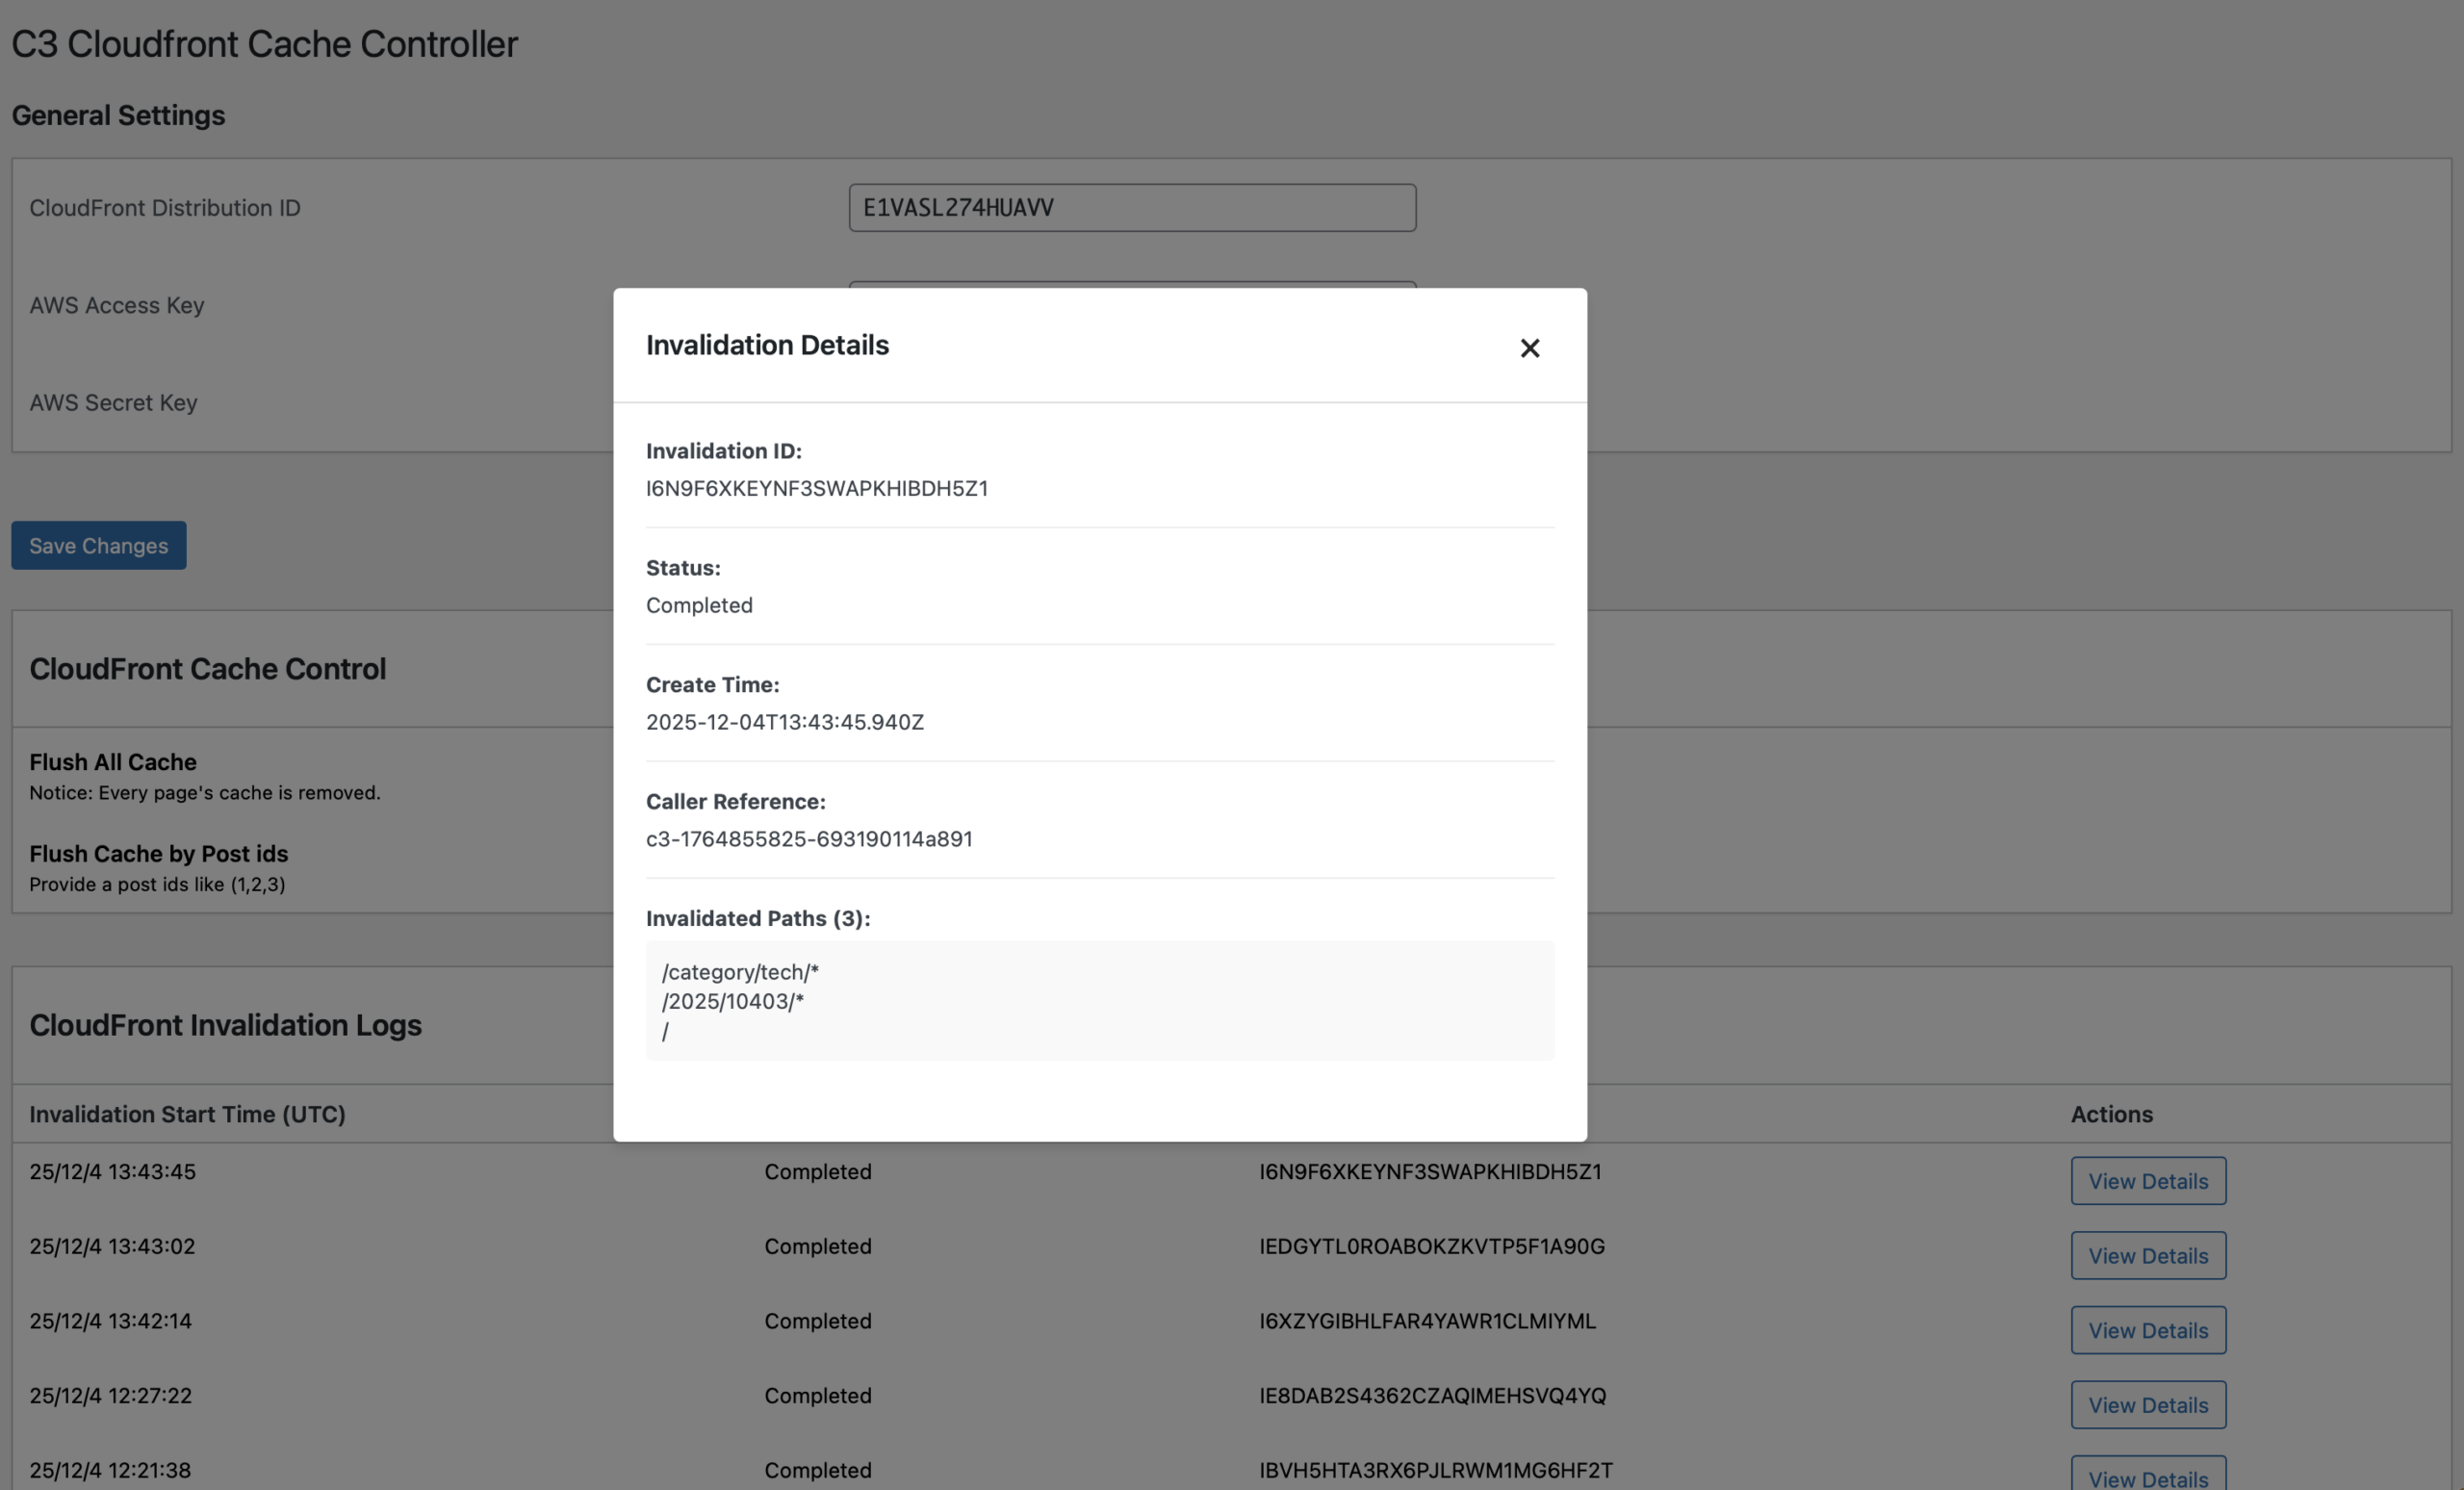The width and height of the screenshot is (2464, 1490).
Task: Open View Details for IEDGYTL0ROABOKZKVTP5F1A90G
Action: tap(2147, 1256)
